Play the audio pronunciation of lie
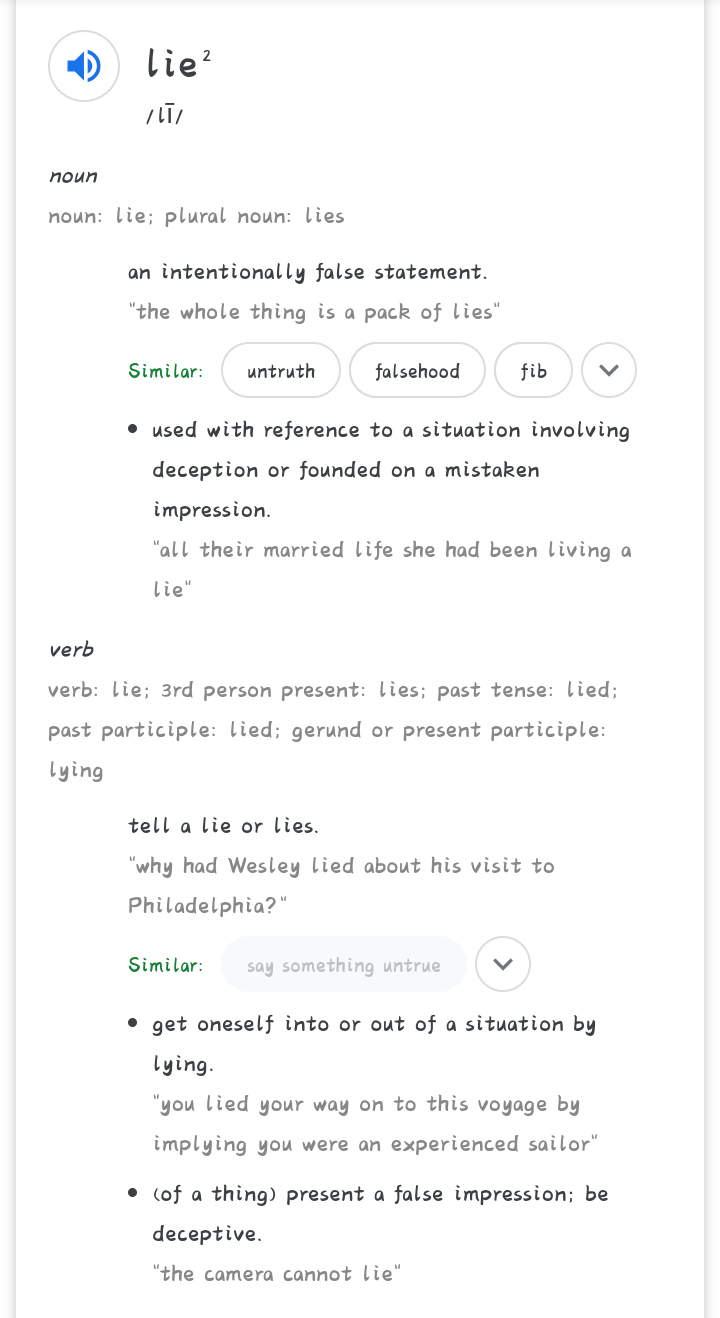The image size is (720, 1318). point(84,66)
